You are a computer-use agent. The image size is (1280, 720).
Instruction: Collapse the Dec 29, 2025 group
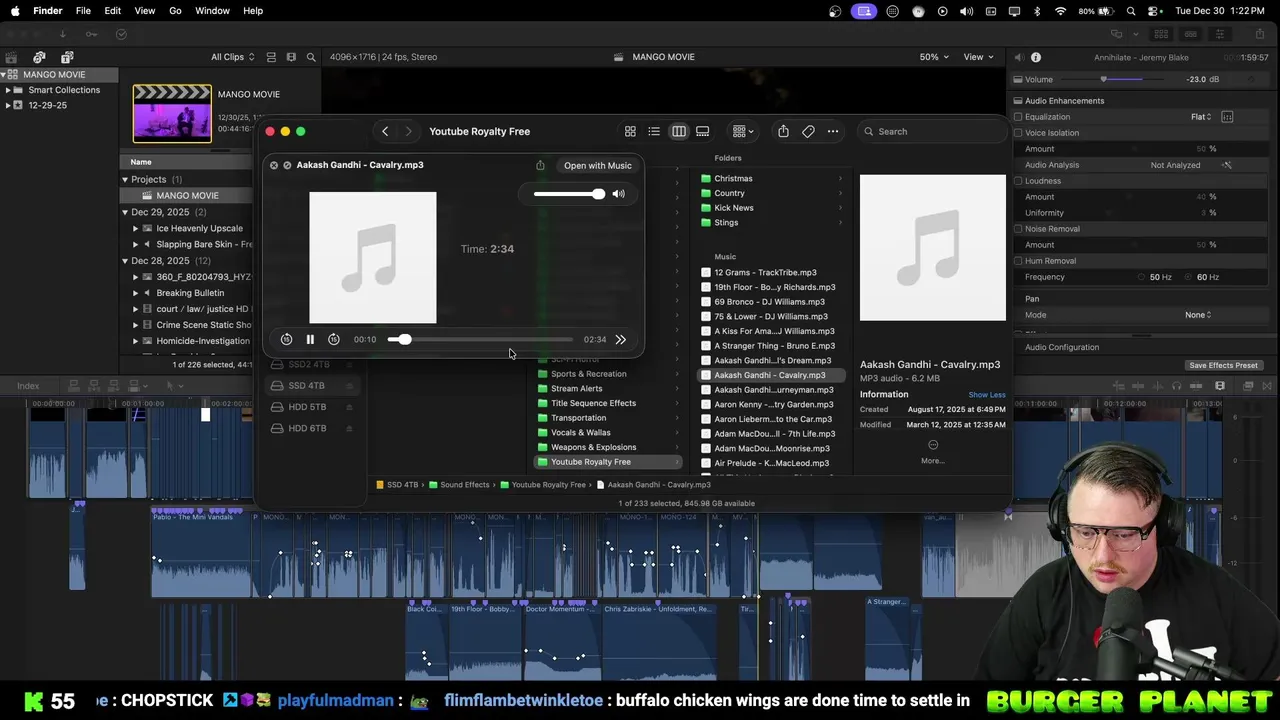tap(125, 212)
